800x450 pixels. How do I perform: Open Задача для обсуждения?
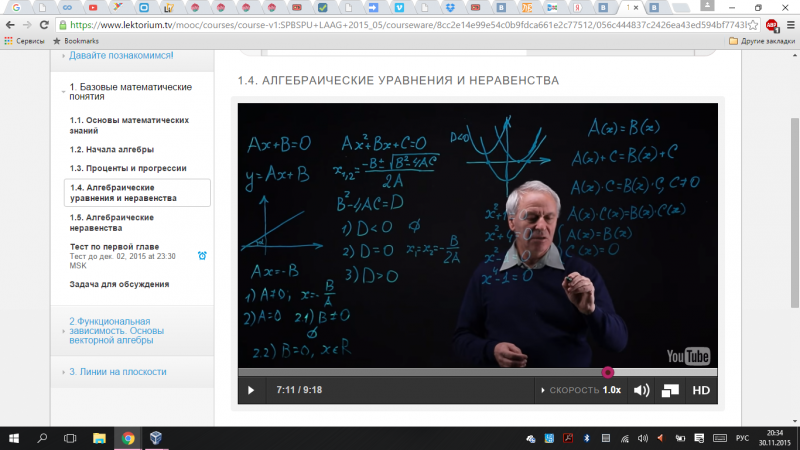(119, 284)
